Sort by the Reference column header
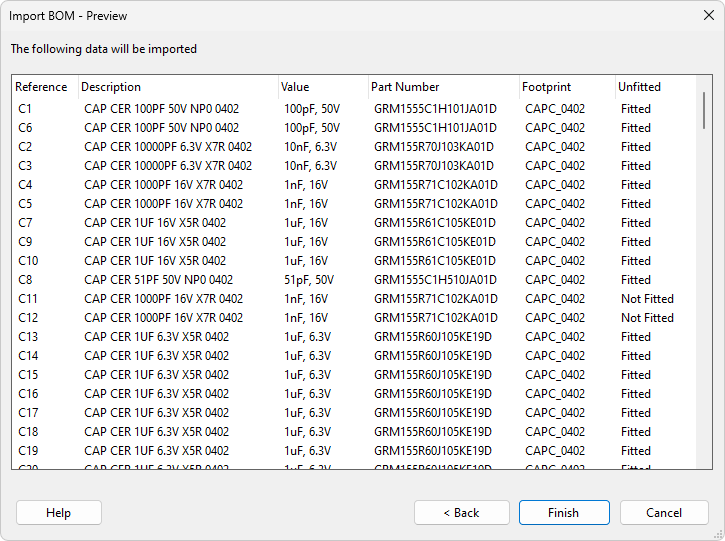 pyautogui.click(x=42, y=87)
